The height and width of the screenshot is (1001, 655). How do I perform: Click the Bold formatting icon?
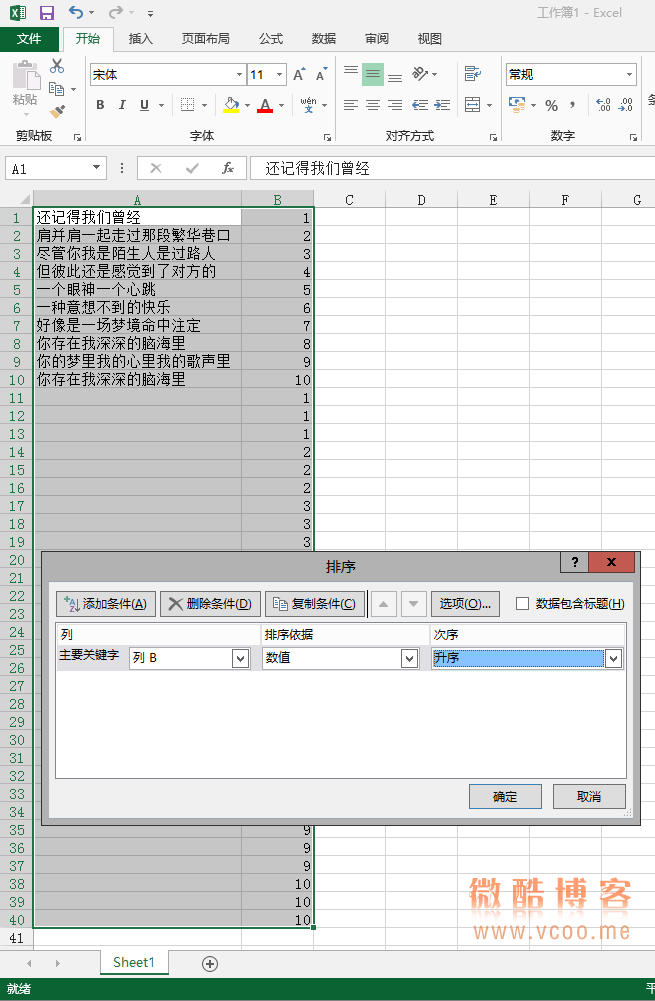(100, 105)
